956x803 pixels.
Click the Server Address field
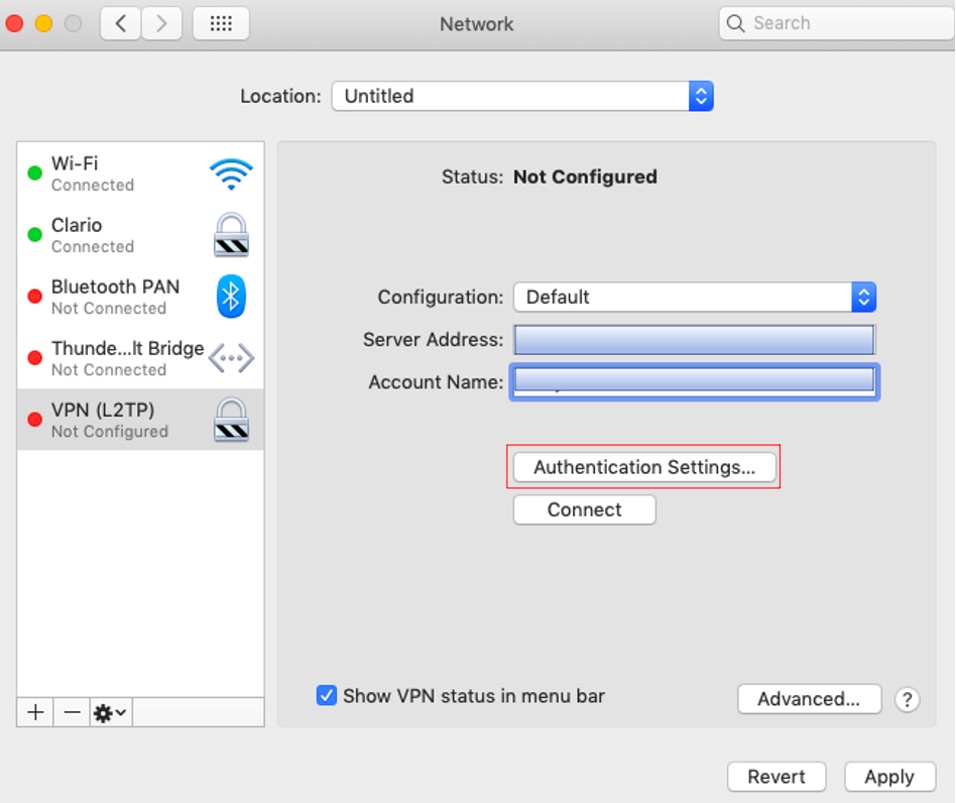click(x=694, y=340)
